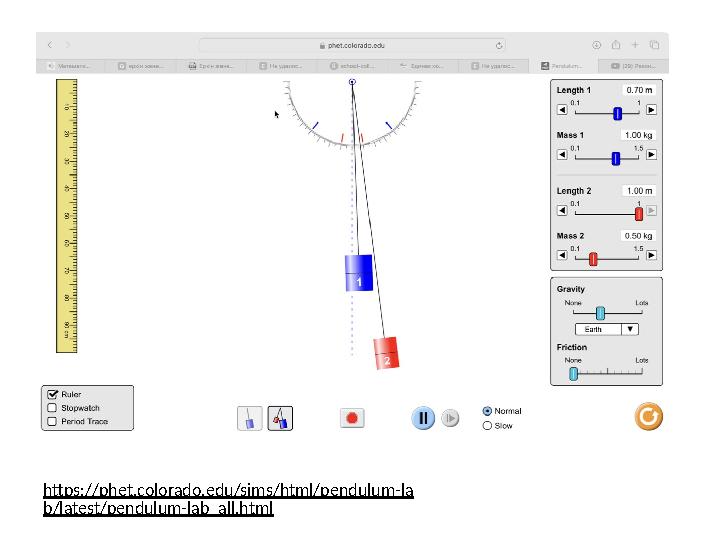Screen dimensions: 720x540
Task: Show browser tab overview icon
Action: [654, 45]
